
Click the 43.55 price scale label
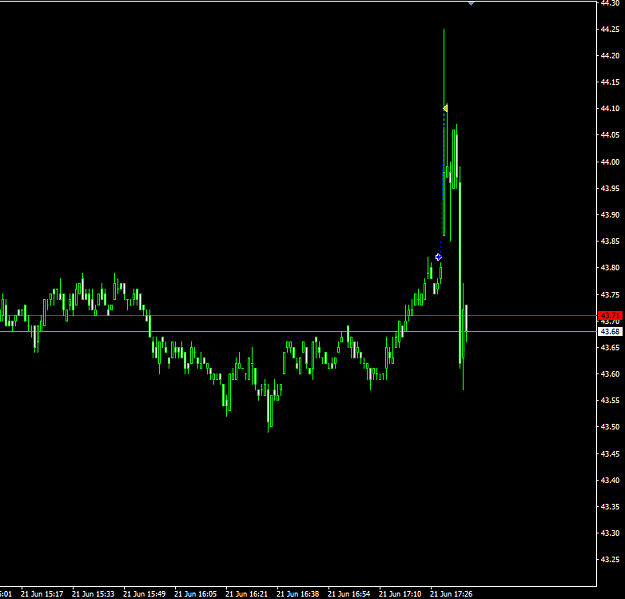click(610, 401)
